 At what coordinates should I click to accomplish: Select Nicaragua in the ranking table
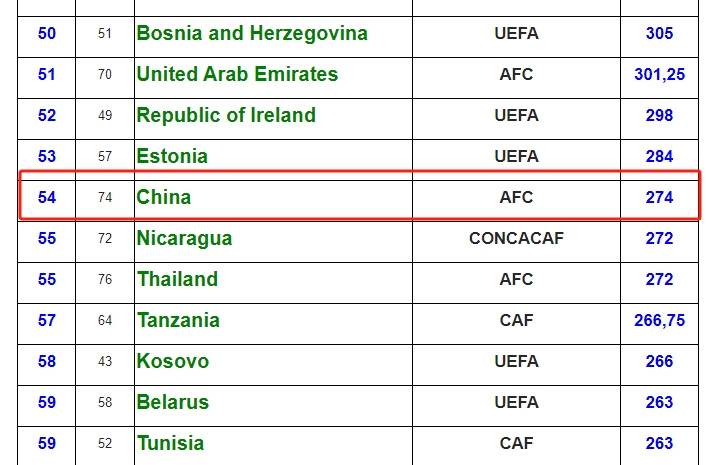tap(184, 239)
